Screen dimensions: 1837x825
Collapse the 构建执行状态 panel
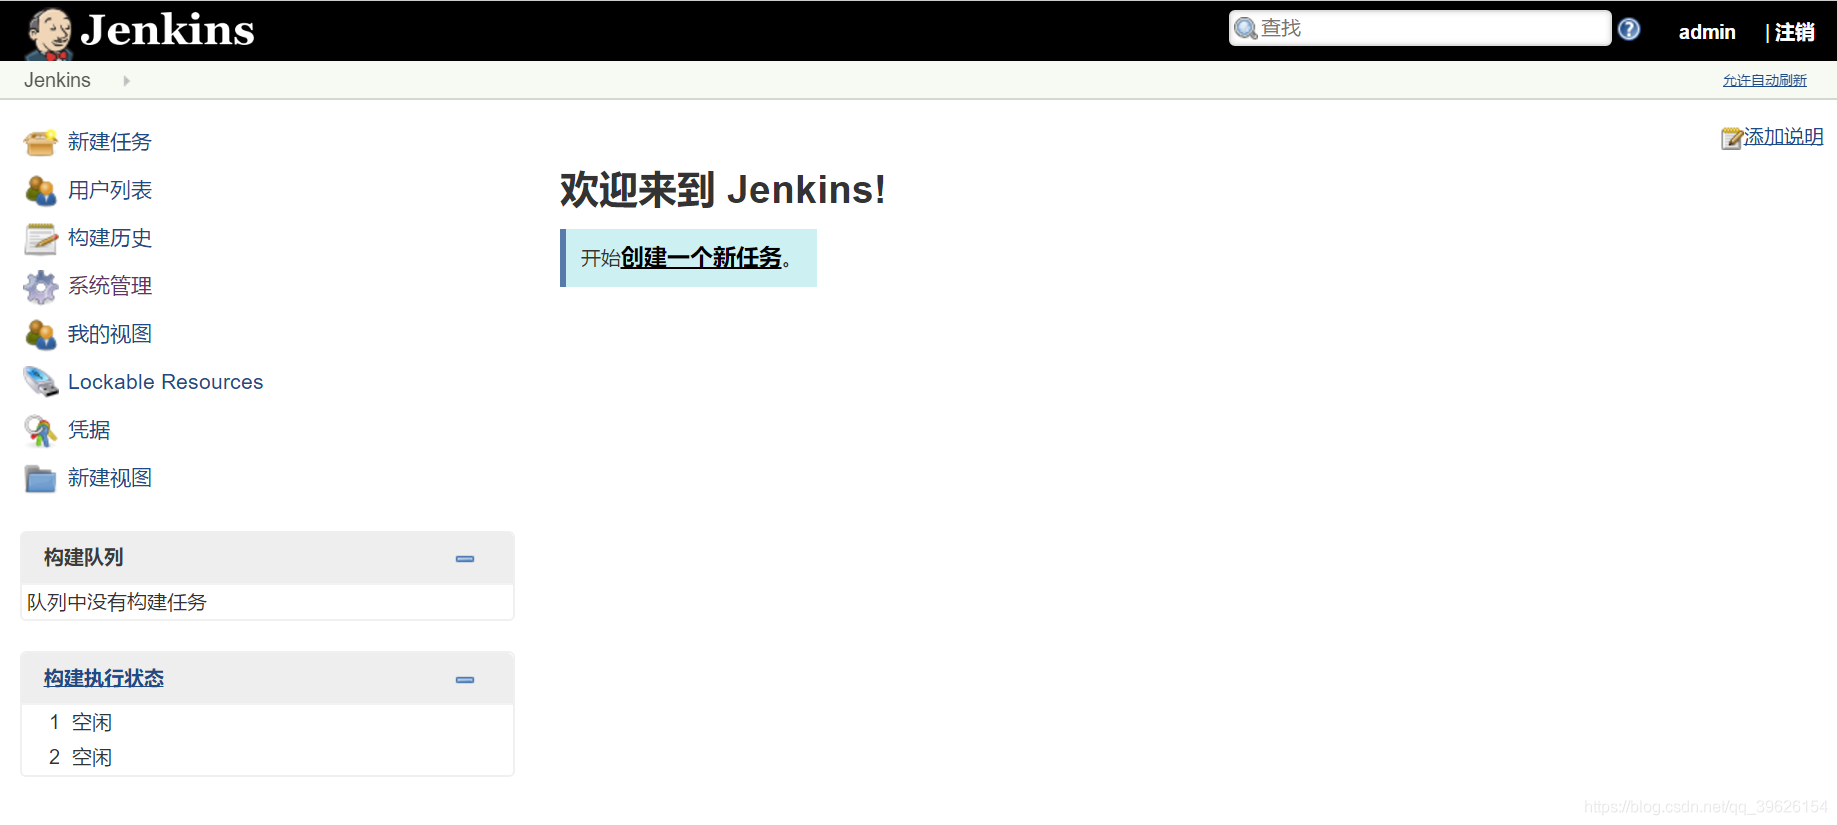pos(465,680)
